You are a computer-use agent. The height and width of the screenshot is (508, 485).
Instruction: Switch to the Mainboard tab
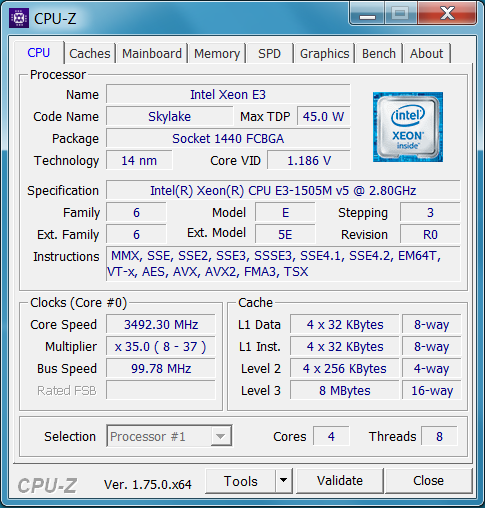click(152, 53)
